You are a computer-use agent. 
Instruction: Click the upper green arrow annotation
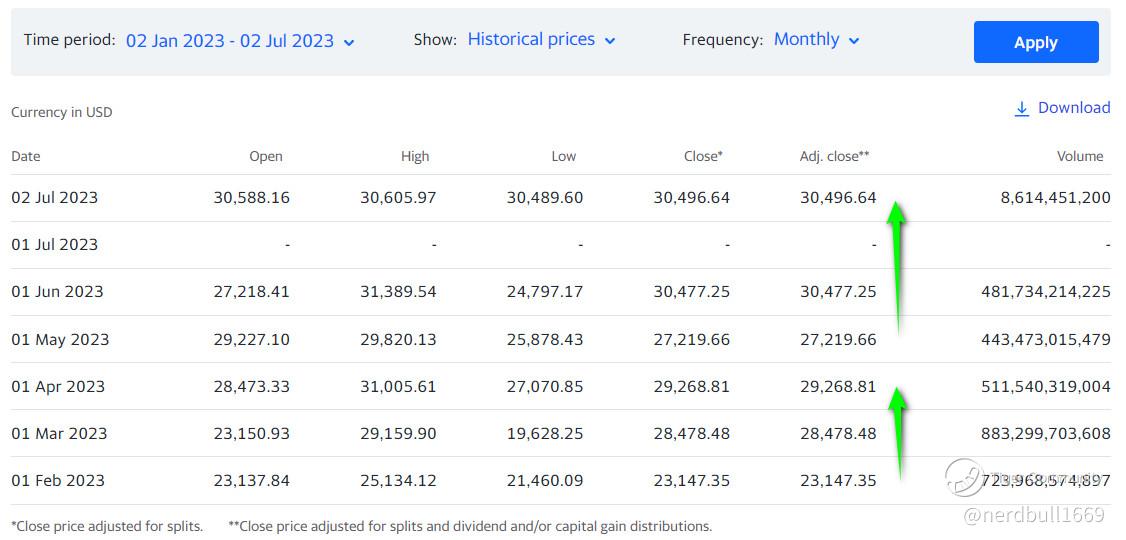(897, 265)
